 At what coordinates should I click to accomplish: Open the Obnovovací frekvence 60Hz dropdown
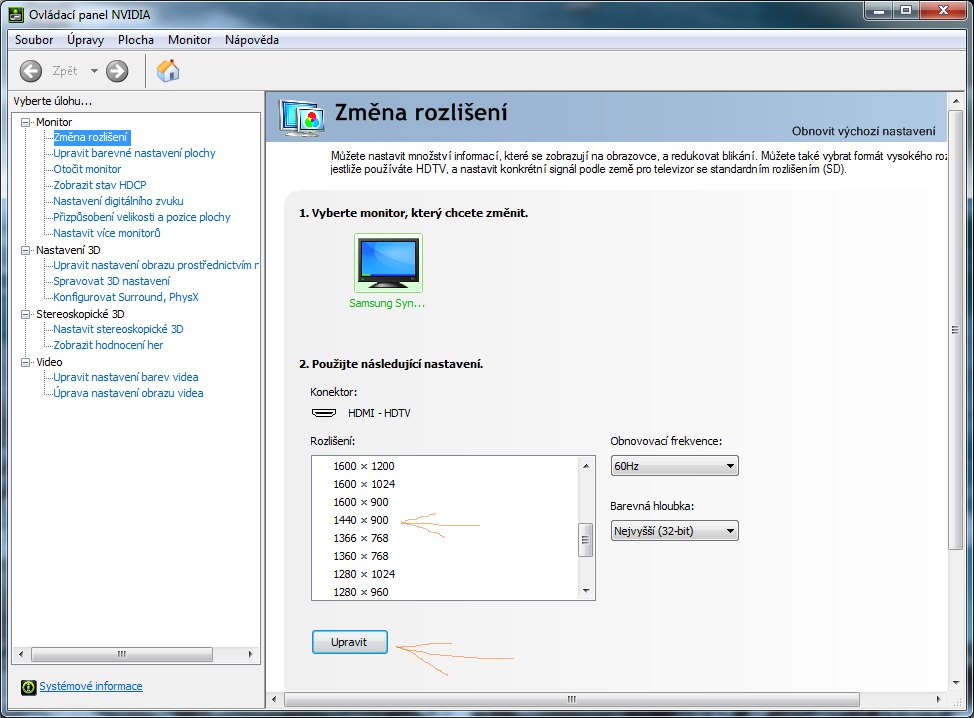(675, 466)
